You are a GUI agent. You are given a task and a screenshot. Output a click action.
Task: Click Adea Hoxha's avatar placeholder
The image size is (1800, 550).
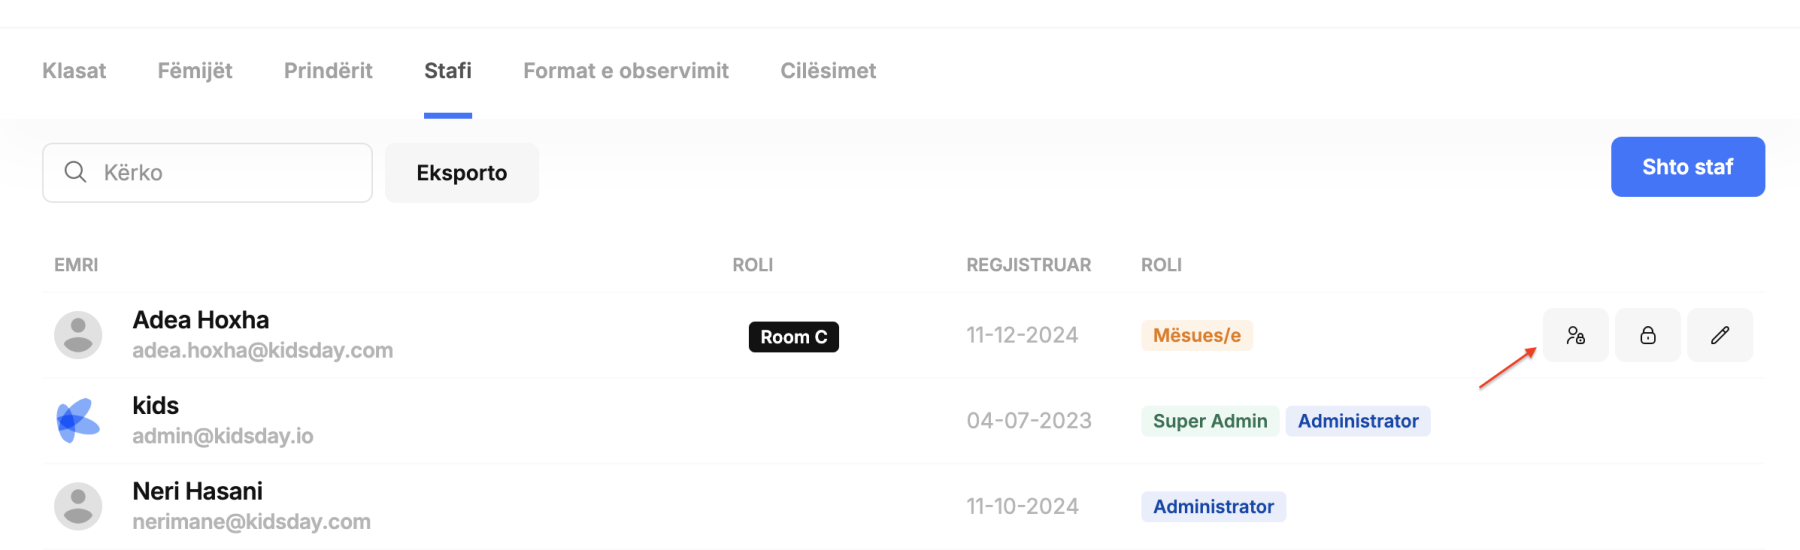[78, 335]
